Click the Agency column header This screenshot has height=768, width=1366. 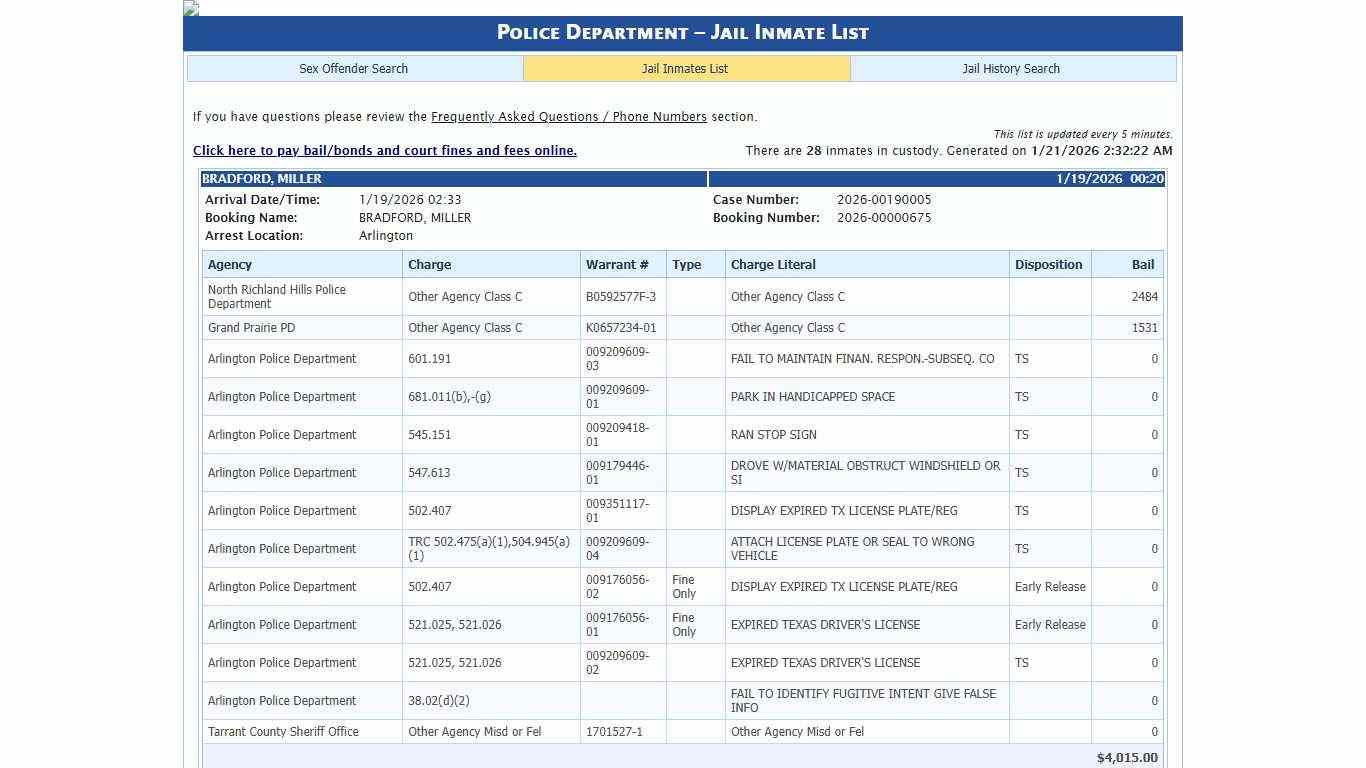click(230, 265)
